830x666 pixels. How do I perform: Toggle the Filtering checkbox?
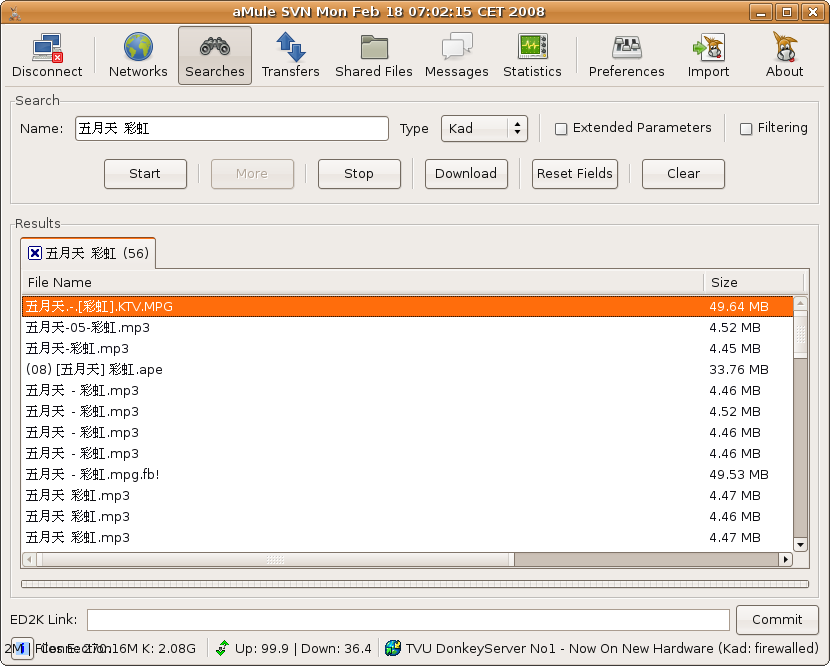[x=746, y=129]
